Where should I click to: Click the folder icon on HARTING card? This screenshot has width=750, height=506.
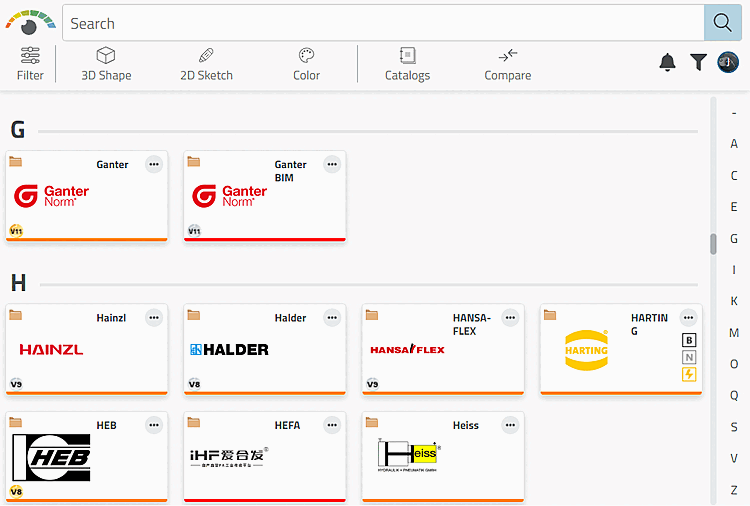coord(550,315)
